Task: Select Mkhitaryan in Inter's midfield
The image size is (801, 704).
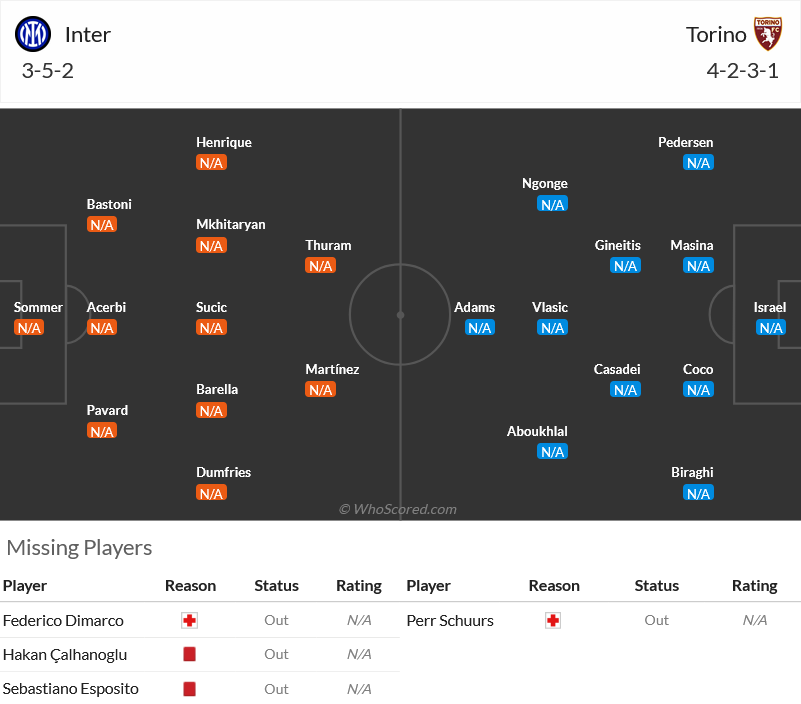Action: pos(231,225)
